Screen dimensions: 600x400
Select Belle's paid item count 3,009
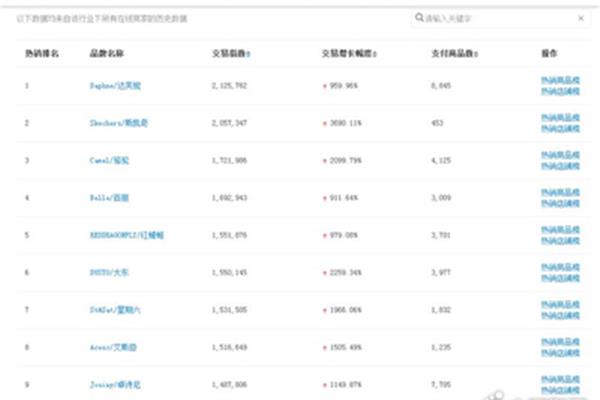[x=441, y=198]
